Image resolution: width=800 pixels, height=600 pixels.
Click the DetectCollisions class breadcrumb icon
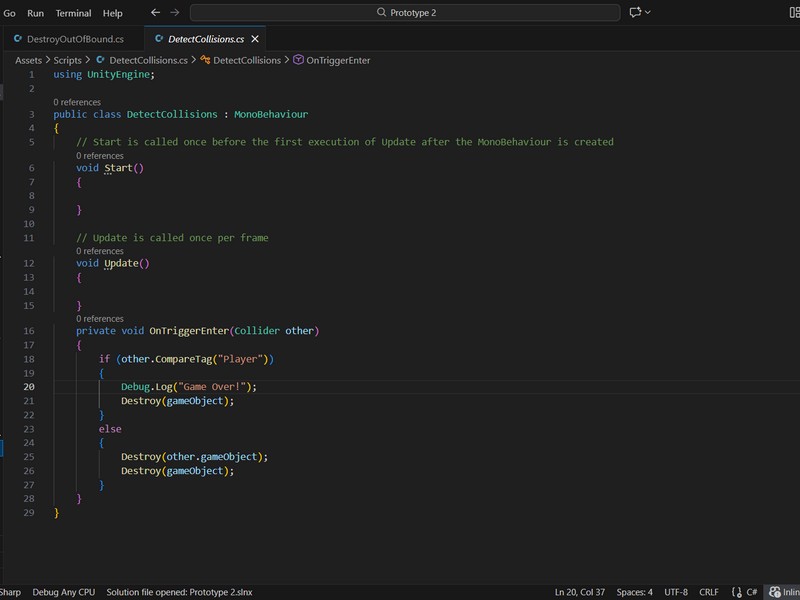(205, 60)
